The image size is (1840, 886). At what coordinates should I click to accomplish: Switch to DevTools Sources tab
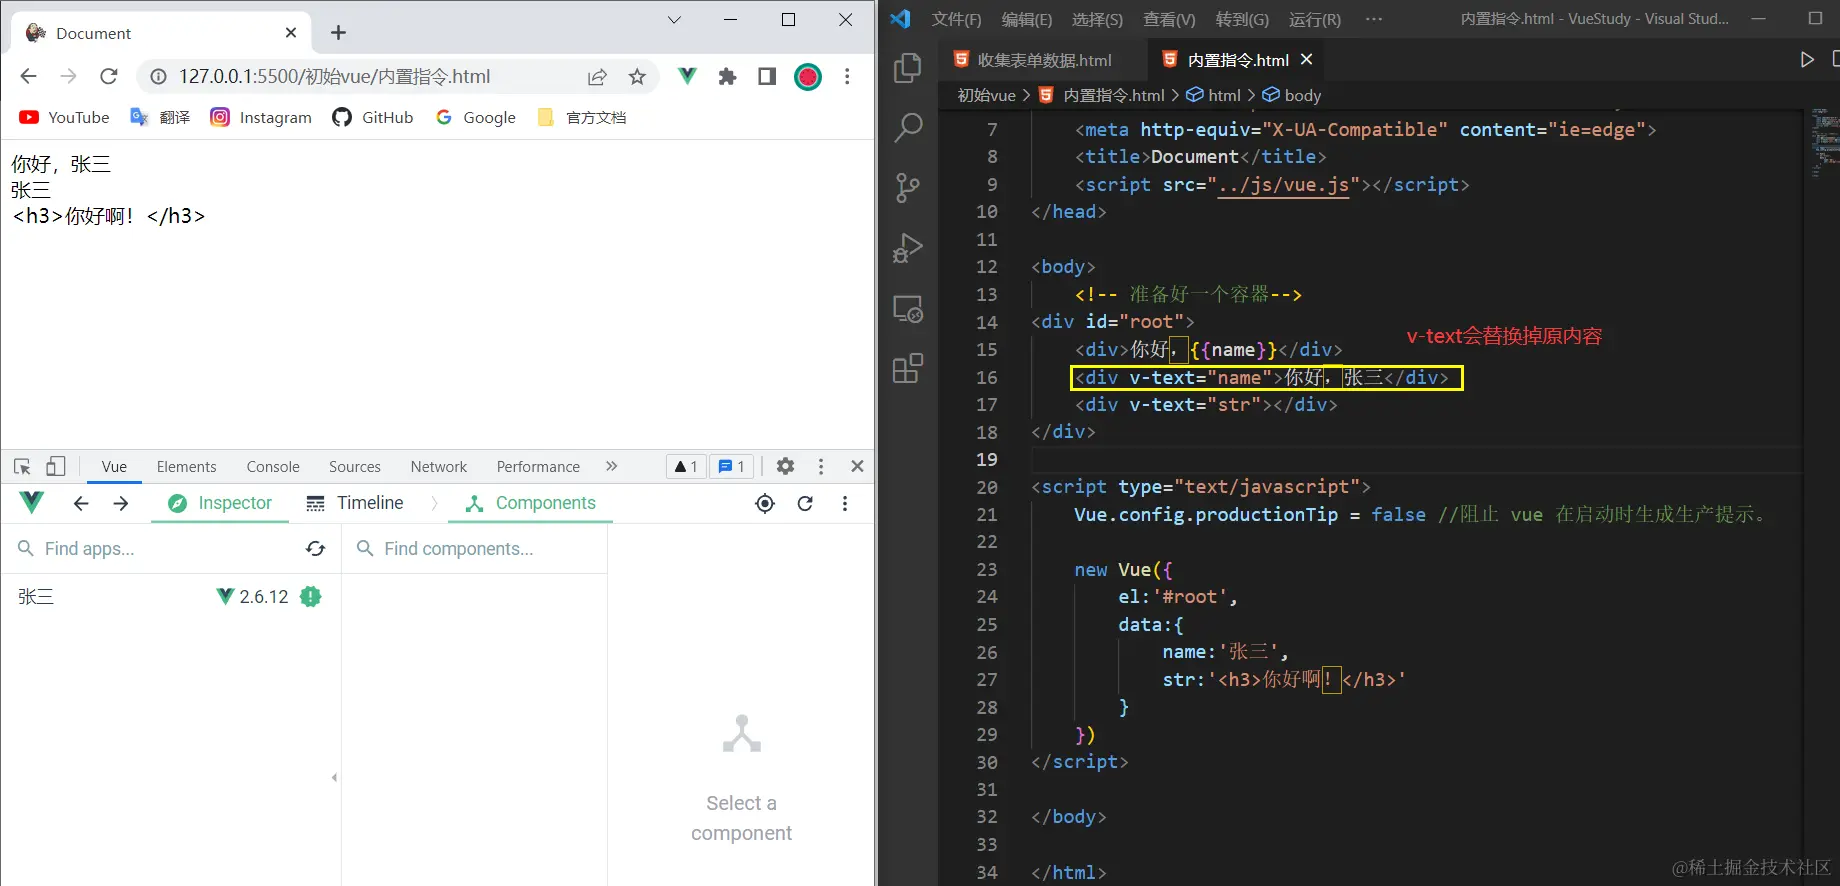[355, 466]
